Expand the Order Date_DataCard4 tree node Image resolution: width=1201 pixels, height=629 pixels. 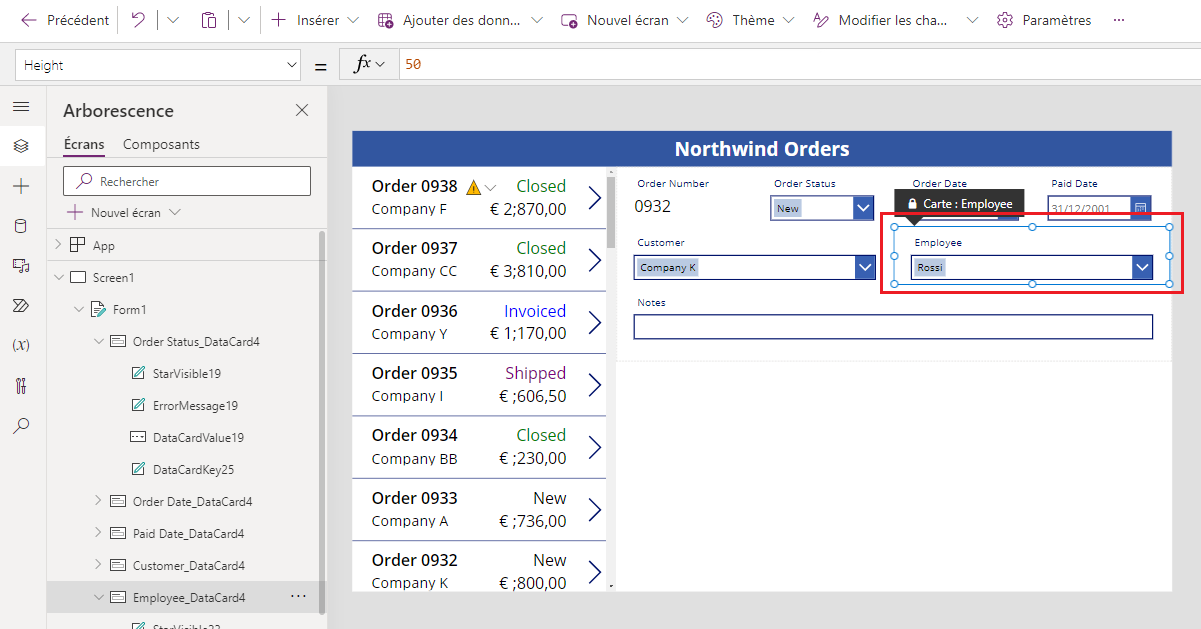pos(97,501)
